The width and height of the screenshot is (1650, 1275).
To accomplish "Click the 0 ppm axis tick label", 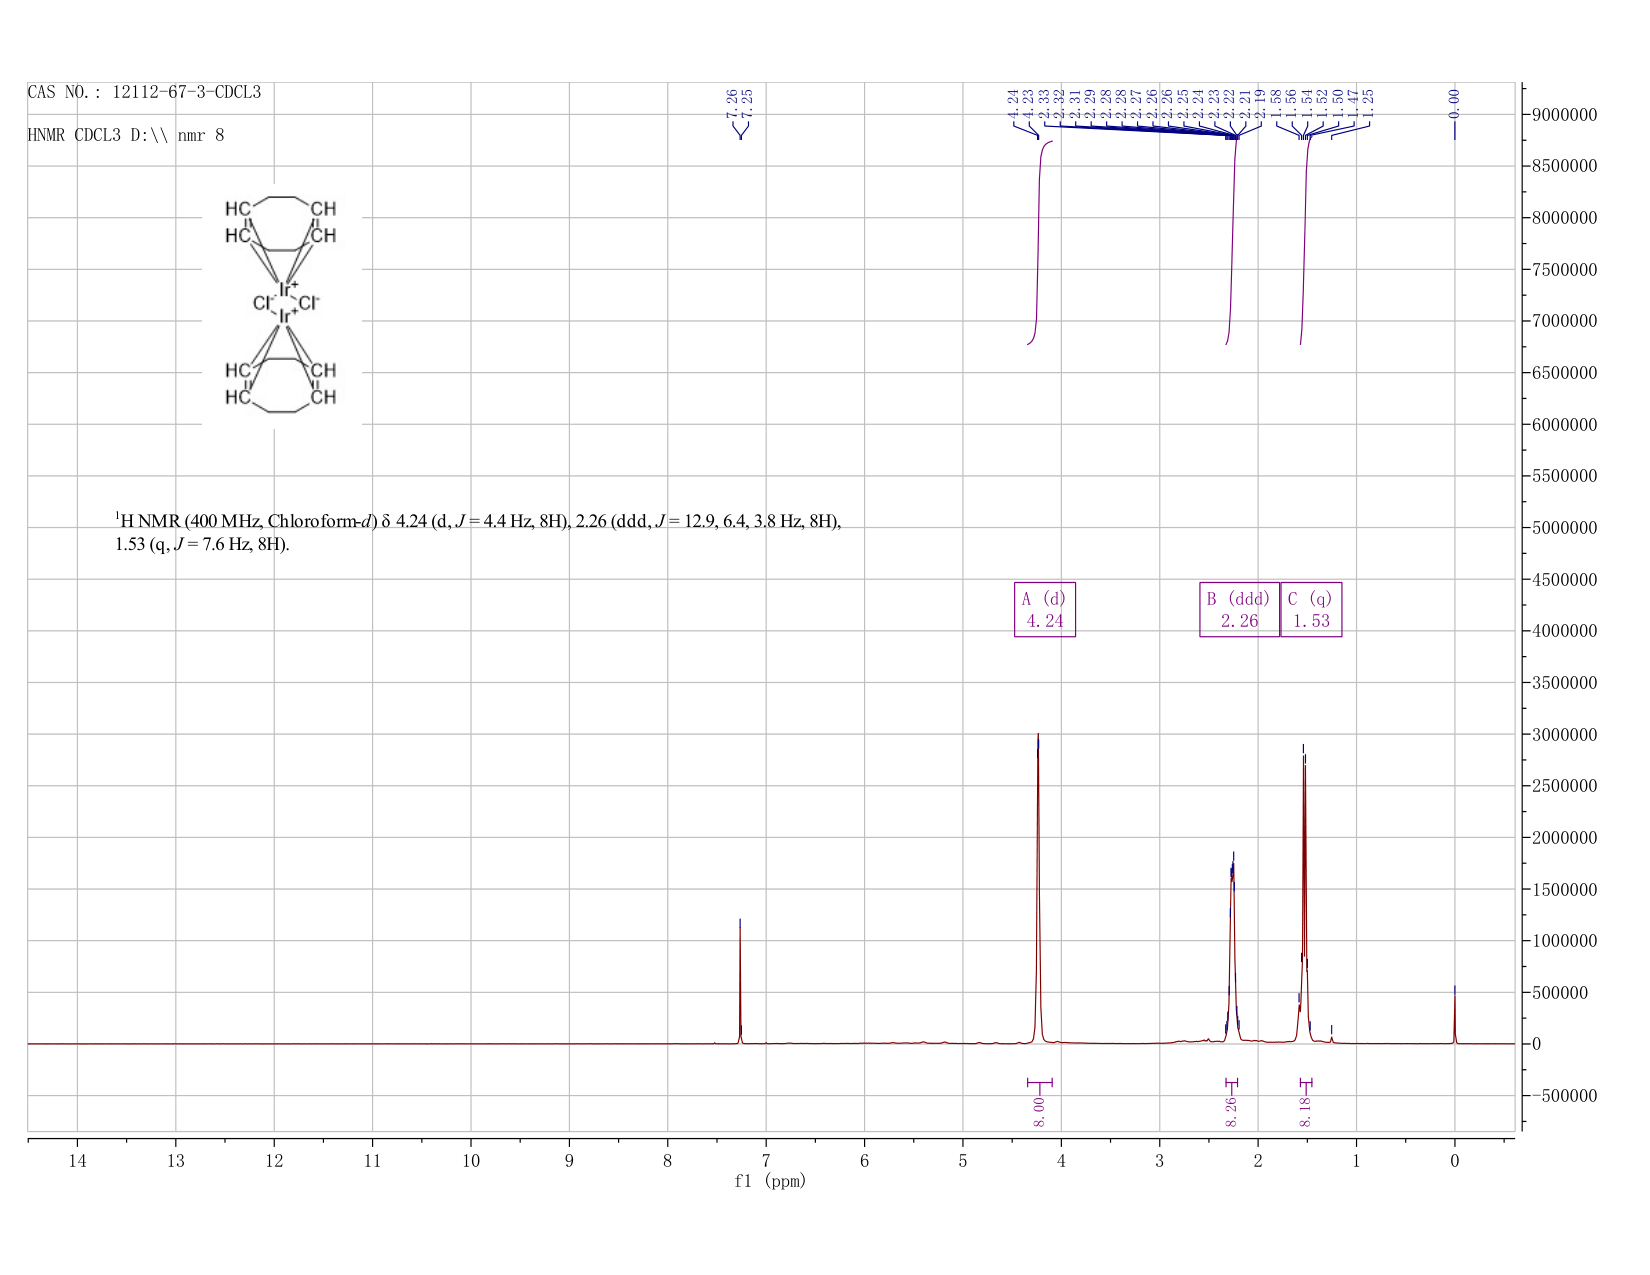I will (x=1454, y=1161).
